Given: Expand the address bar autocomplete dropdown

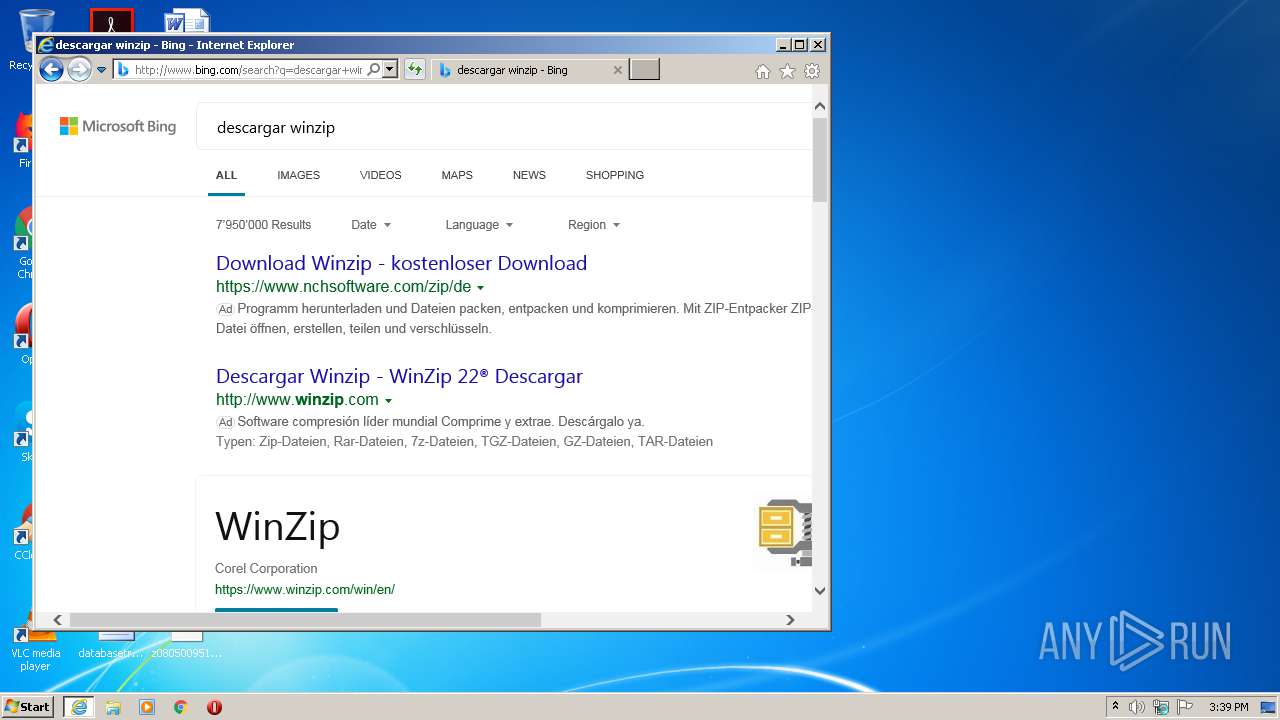Looking at the screenshot, I should [x=390, y=70].
